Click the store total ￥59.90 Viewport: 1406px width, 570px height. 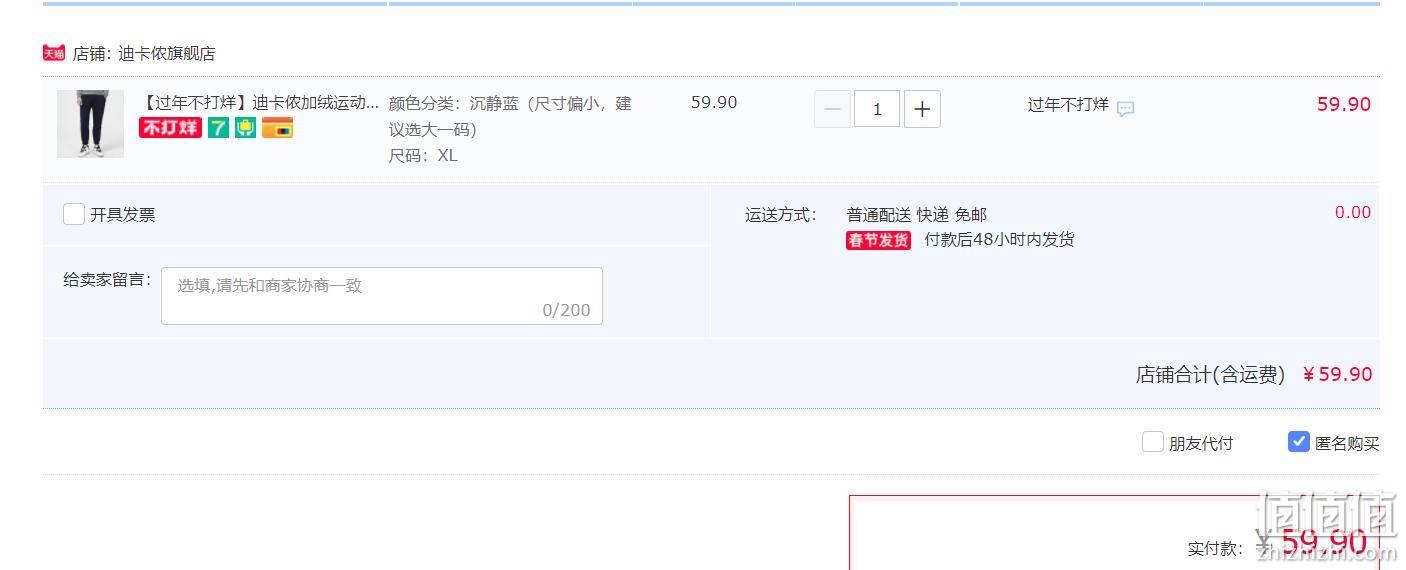(x=1338, y=374)
